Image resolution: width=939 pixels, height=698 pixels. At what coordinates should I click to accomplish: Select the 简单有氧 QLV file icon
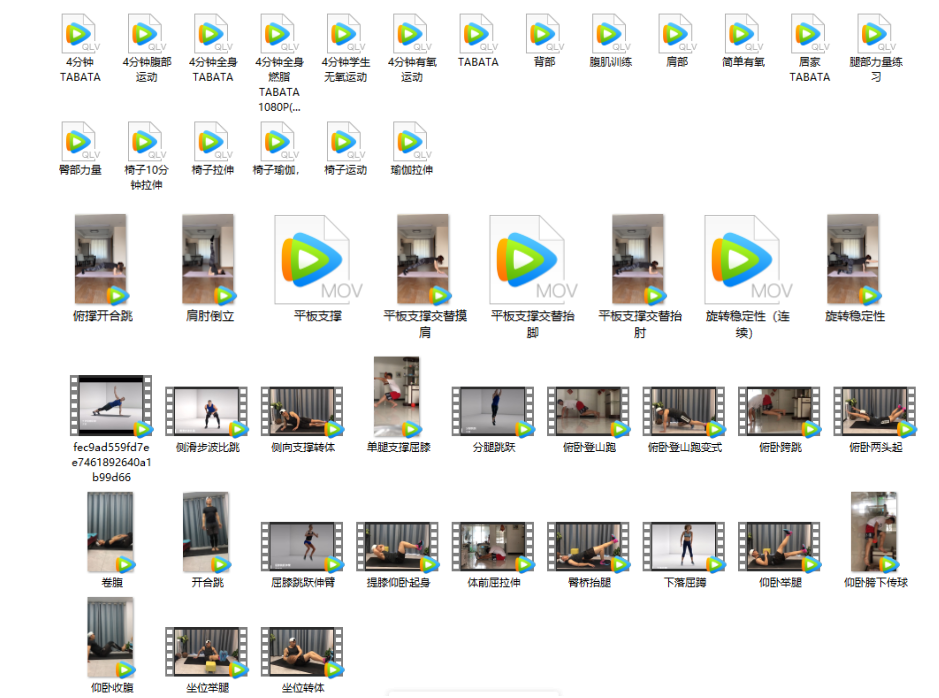pyautogui.click(x=743, y=34)
